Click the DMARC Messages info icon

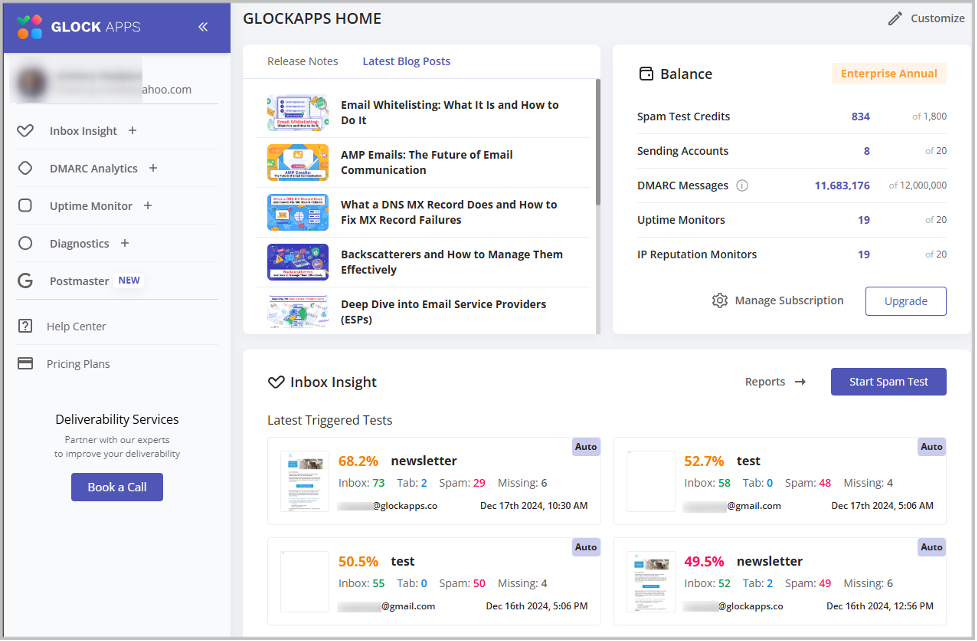point(742,185)
